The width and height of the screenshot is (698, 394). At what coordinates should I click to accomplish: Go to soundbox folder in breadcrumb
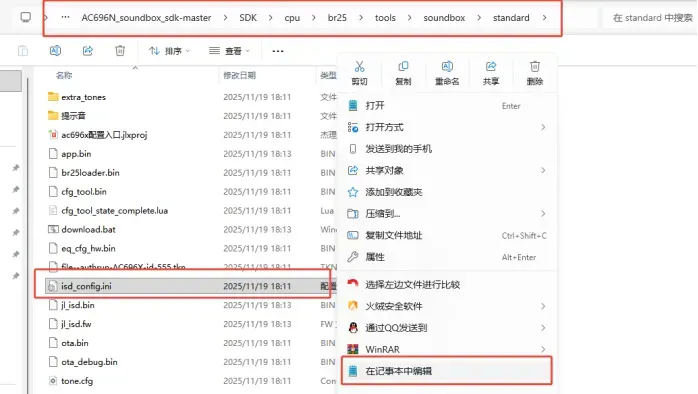(444, 18)
